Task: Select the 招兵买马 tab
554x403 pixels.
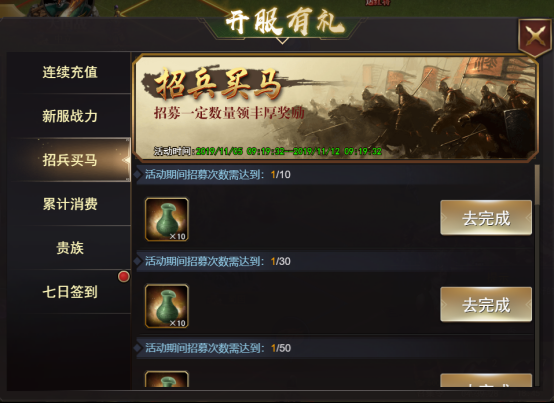Action: 70,160
